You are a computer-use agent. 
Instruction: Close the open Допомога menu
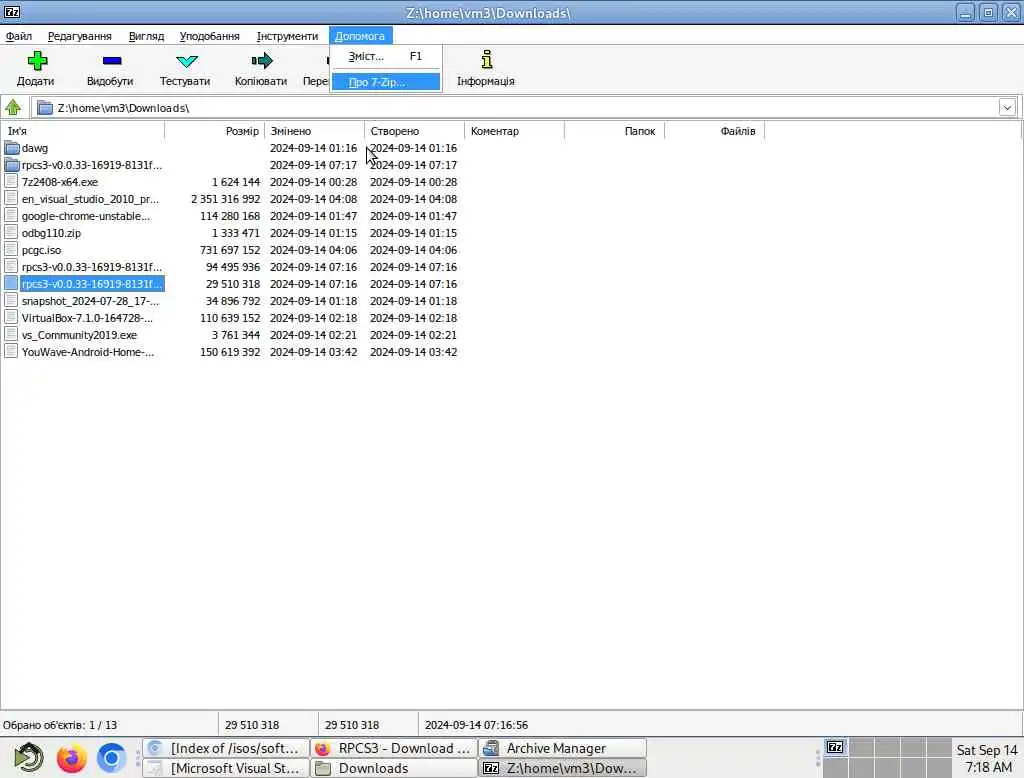point(360,36)
